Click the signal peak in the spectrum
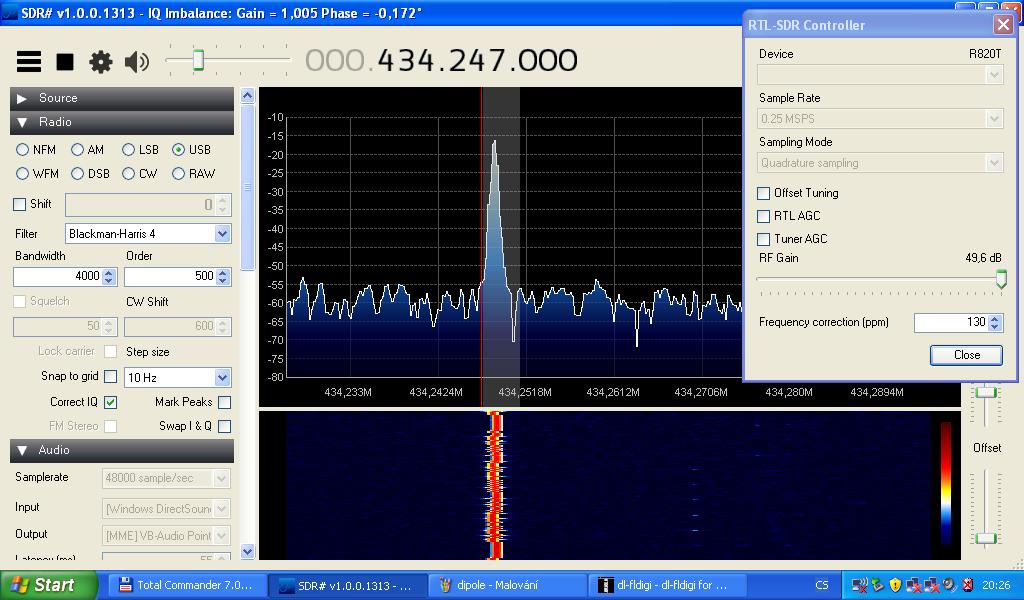The image size is (1024, 600). click(x=494, y=142)
